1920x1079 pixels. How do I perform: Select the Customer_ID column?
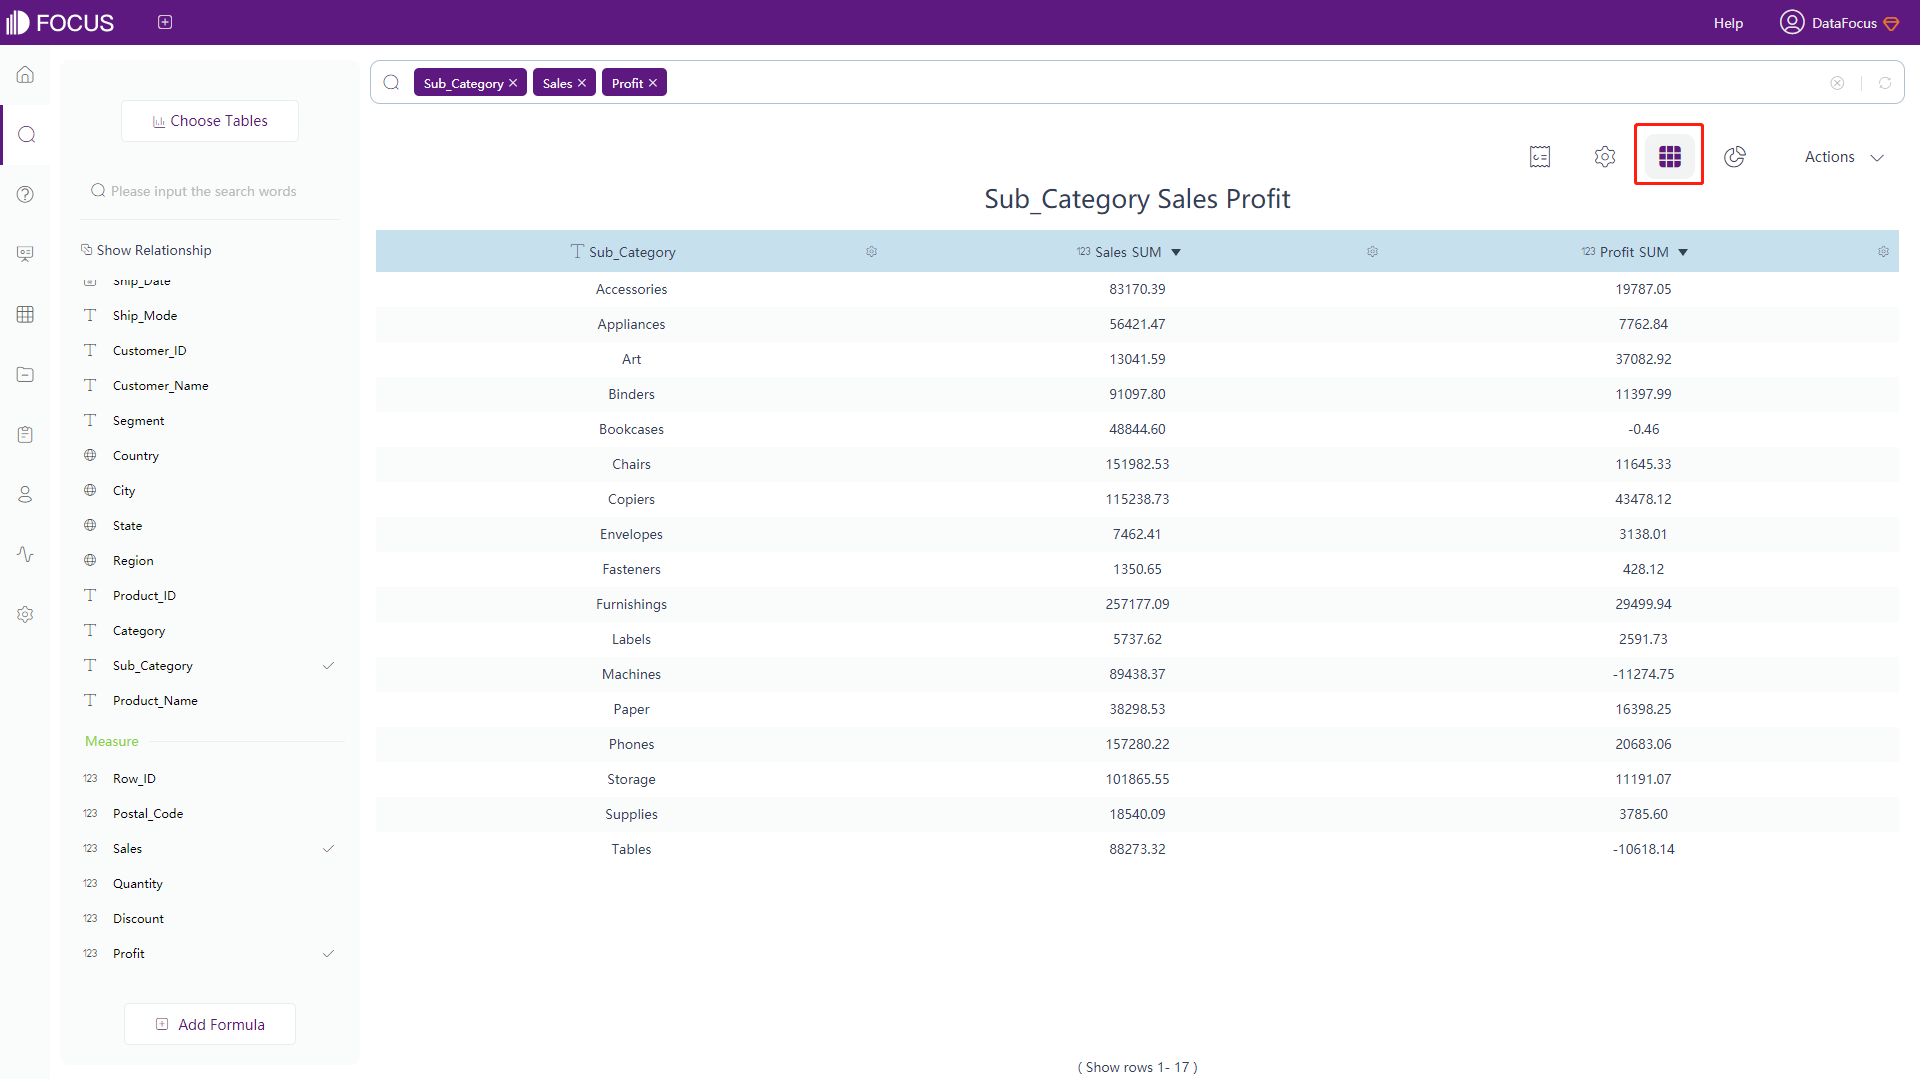click(x=150, y=351)
